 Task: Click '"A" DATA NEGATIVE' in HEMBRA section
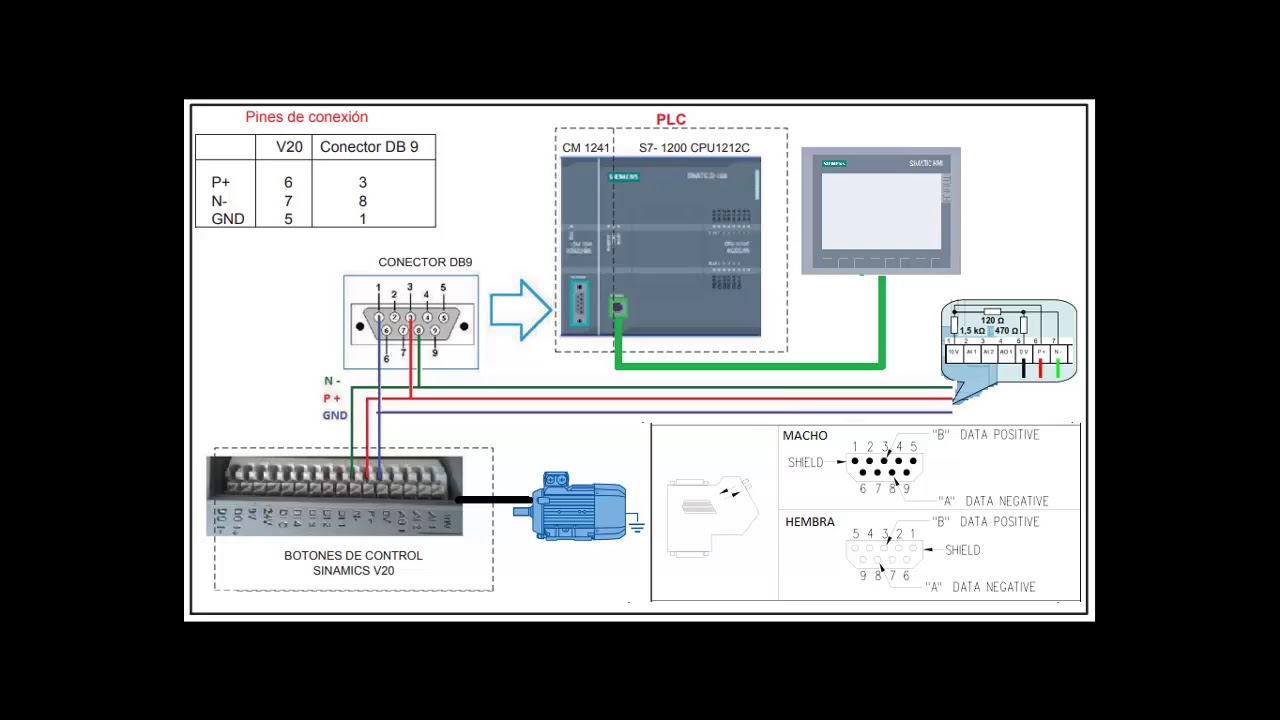(x=981, y=587)
